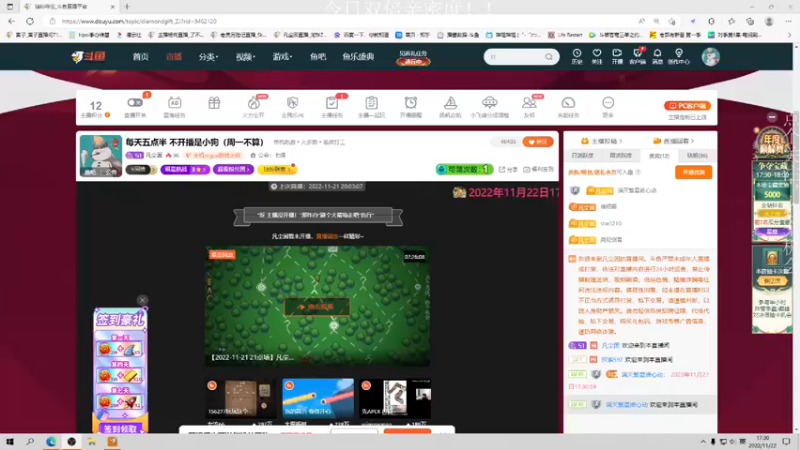Expand the 分类 dropdown in navigation
800x450 pixels.
(x=208, y=57)
